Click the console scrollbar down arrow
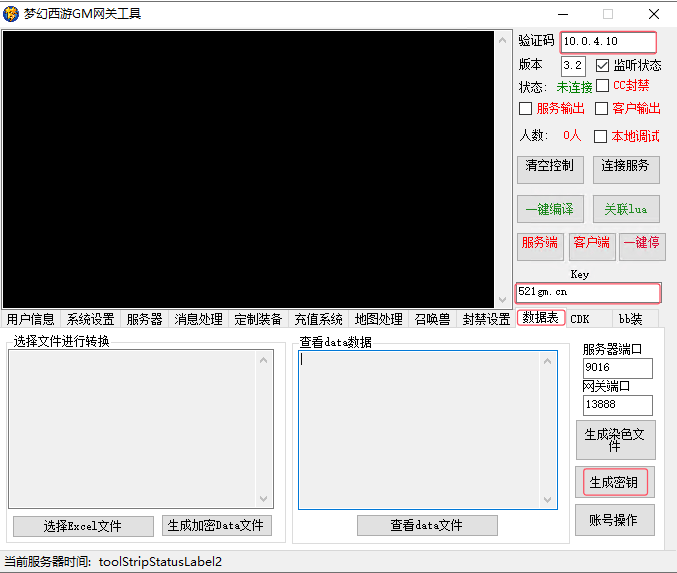The height and width of the screenshot is (573, 677). coord(502,299)
